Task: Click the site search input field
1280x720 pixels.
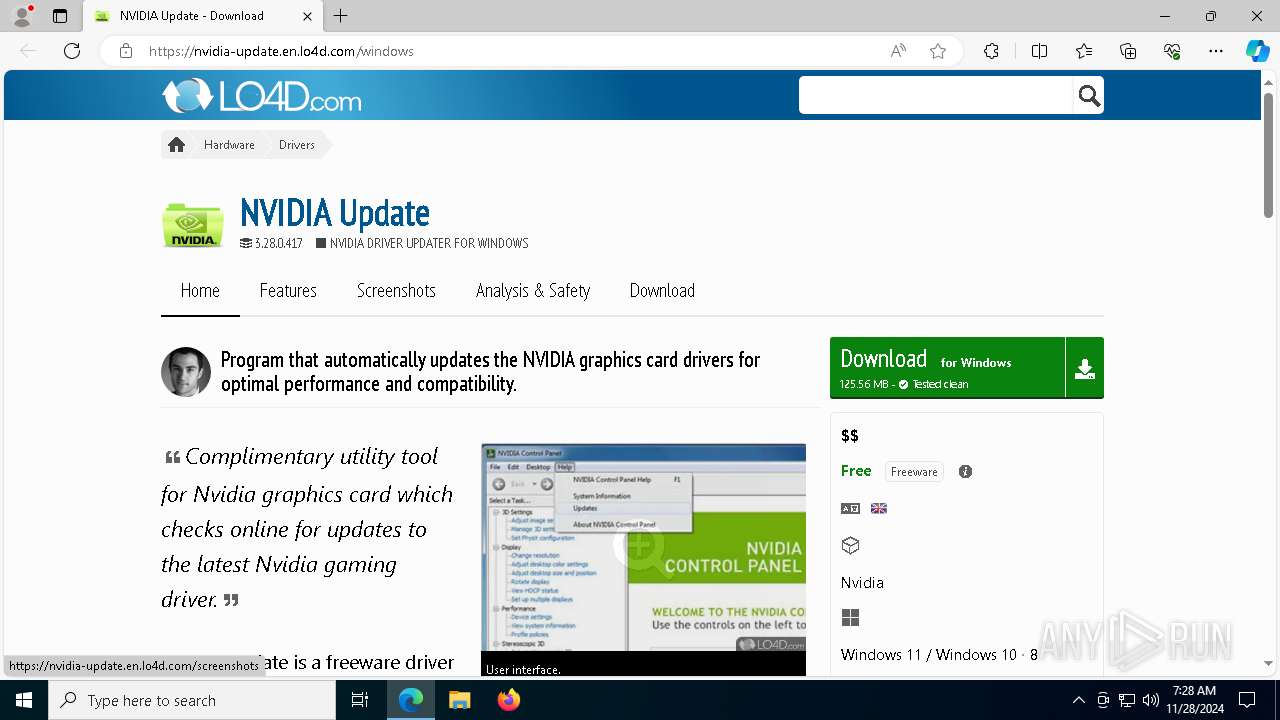Action: tap(936, 95)
